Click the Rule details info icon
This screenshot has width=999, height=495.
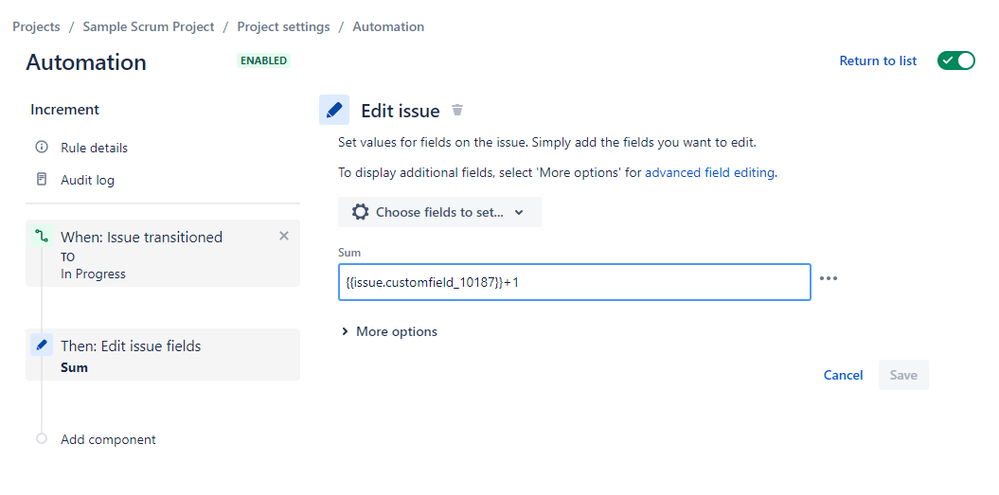click(x=41, y=147)
